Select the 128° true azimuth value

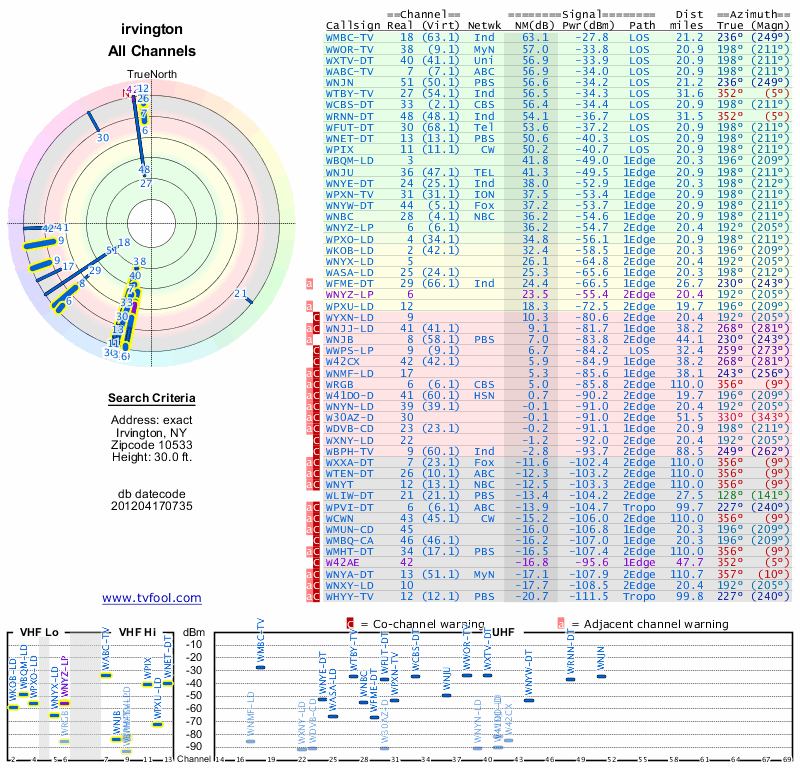coord(730,496)
